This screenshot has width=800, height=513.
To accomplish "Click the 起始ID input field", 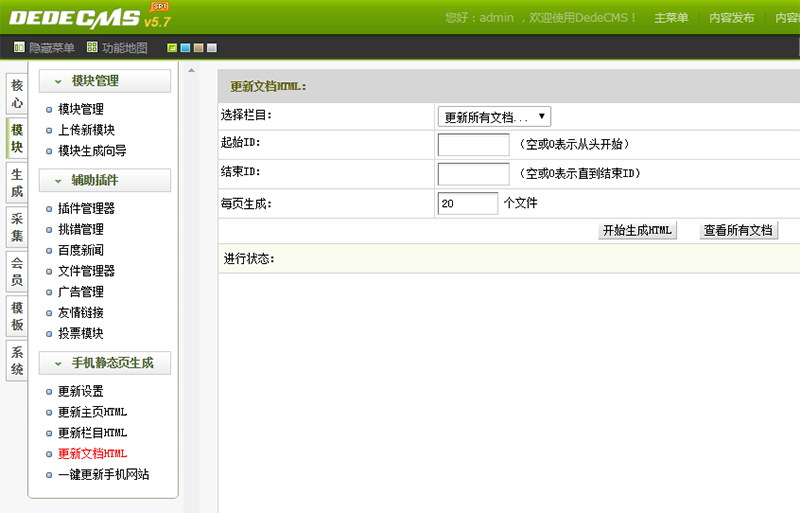I will coord(473,145).
